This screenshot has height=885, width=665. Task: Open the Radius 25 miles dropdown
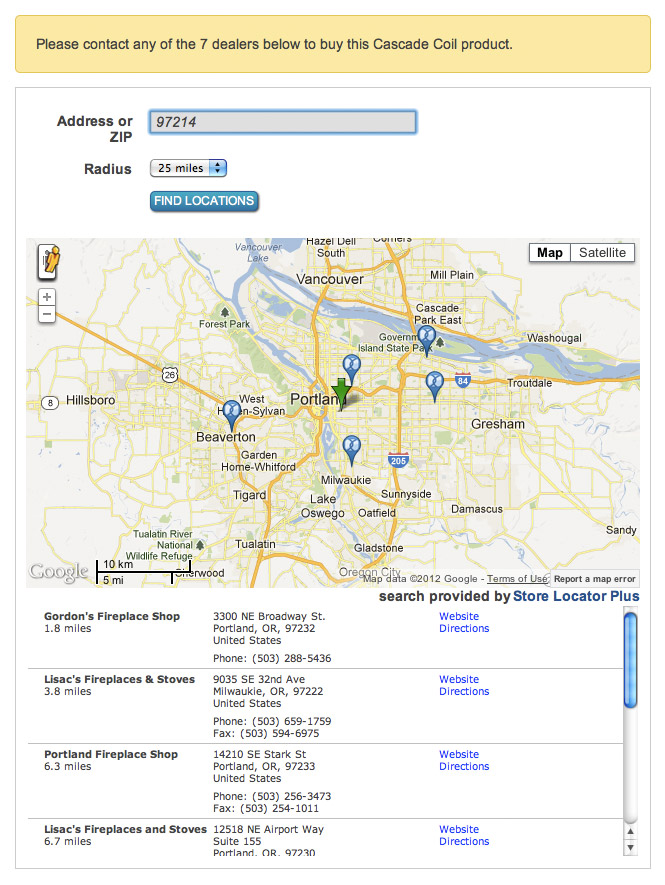tap(189, 168)
